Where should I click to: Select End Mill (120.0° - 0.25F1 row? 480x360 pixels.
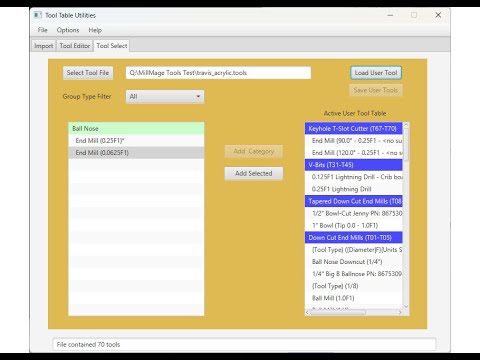354,153
